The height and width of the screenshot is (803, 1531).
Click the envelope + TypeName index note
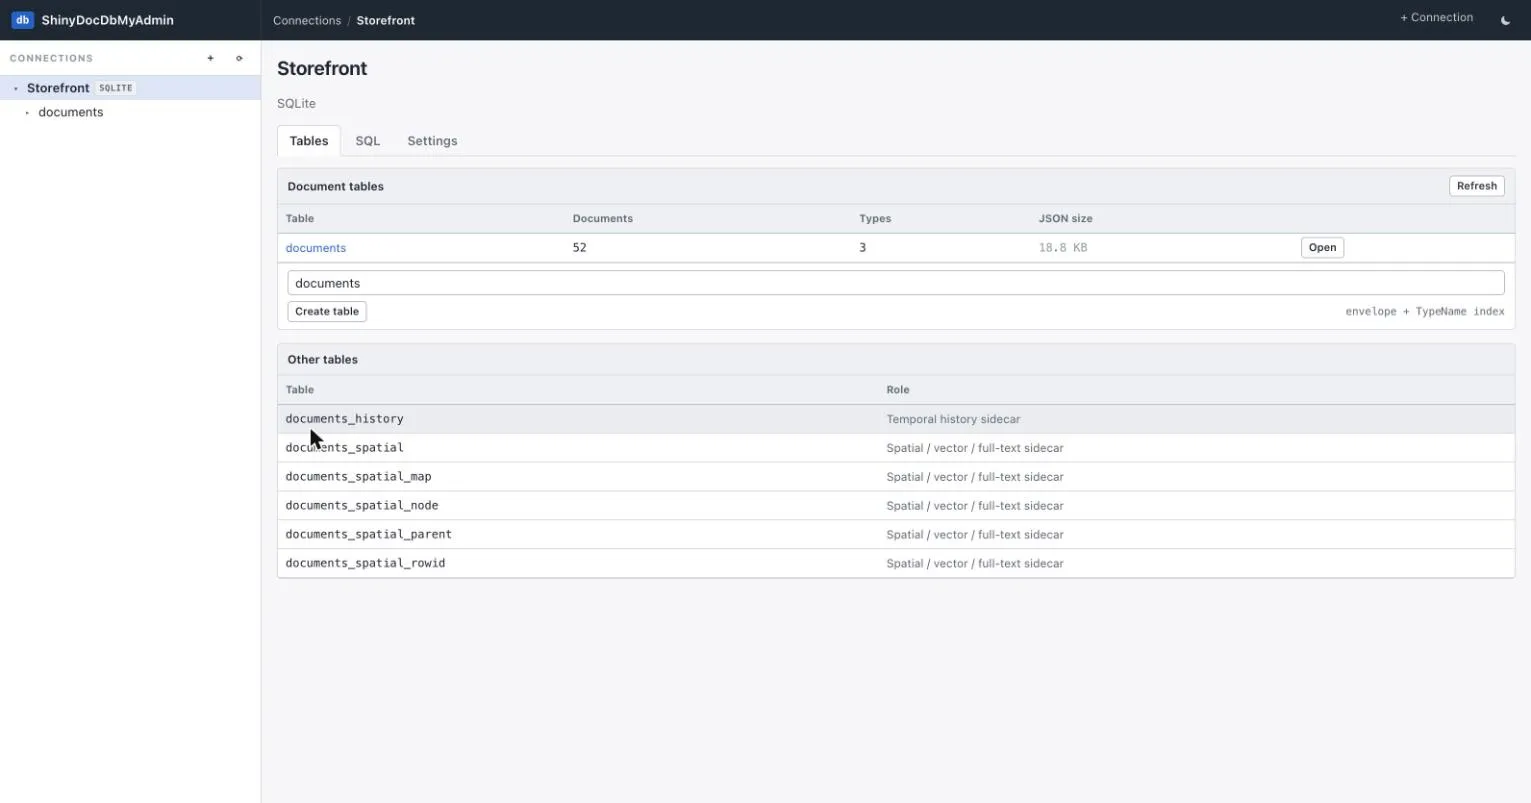point(1424,311)
